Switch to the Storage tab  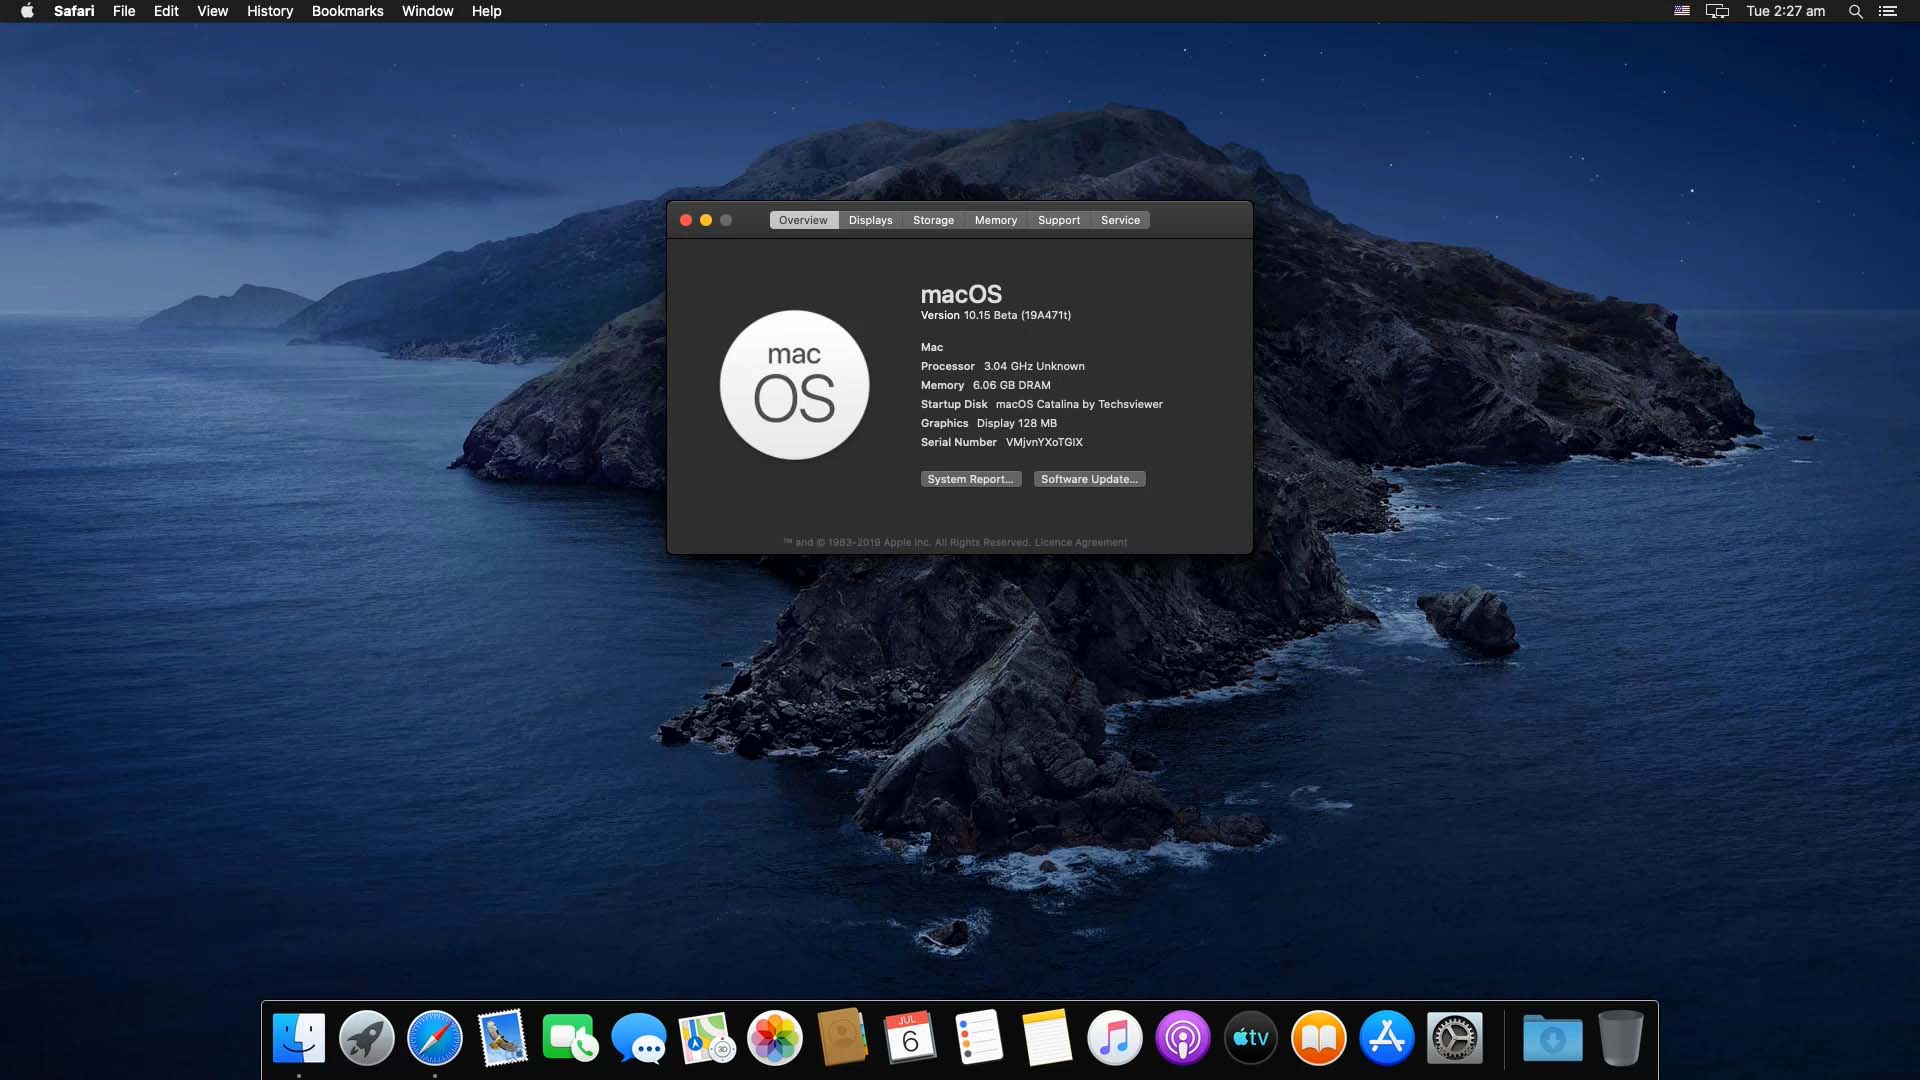pyautogui.click(x=933, y=220)
